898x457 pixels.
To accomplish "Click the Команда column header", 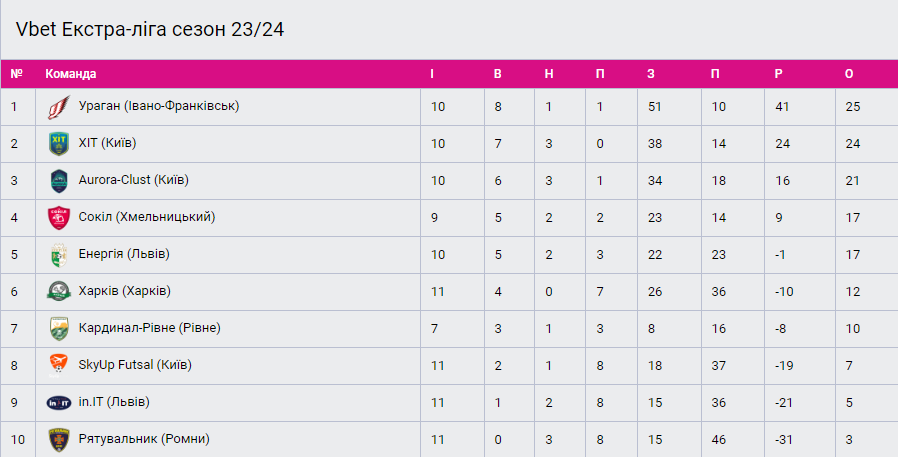I will pyautogui.click(x=71, y=74).
